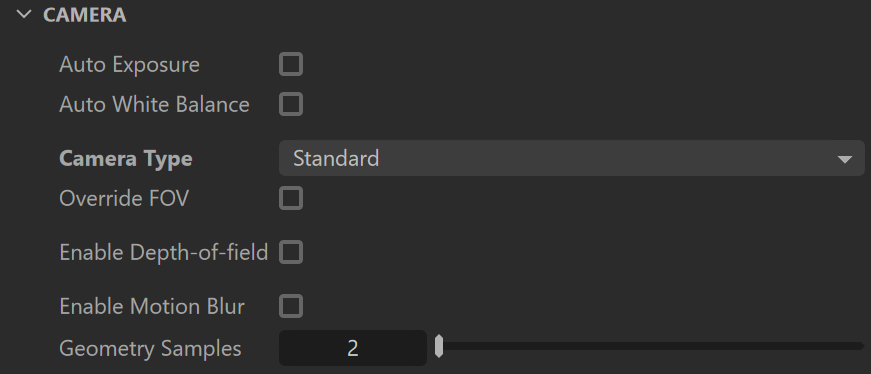Click the Geometry Samples slider handle
This screenshot has width=871, height=374.
pyautogui.click(x=439, y=346)
